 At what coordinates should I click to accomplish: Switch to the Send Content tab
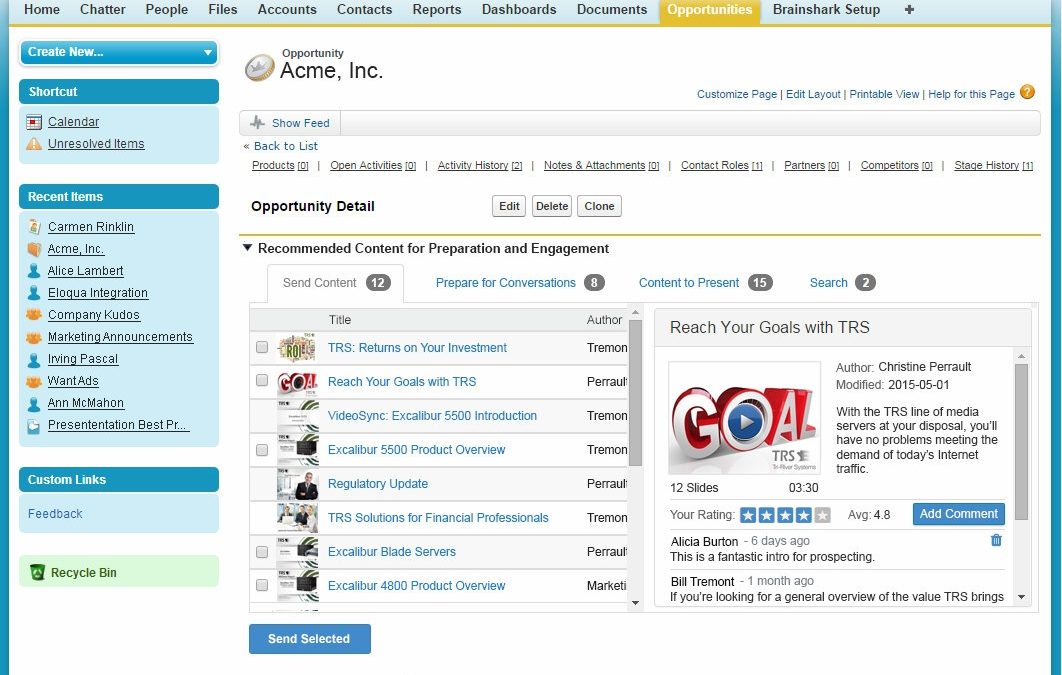coord(336,283)
